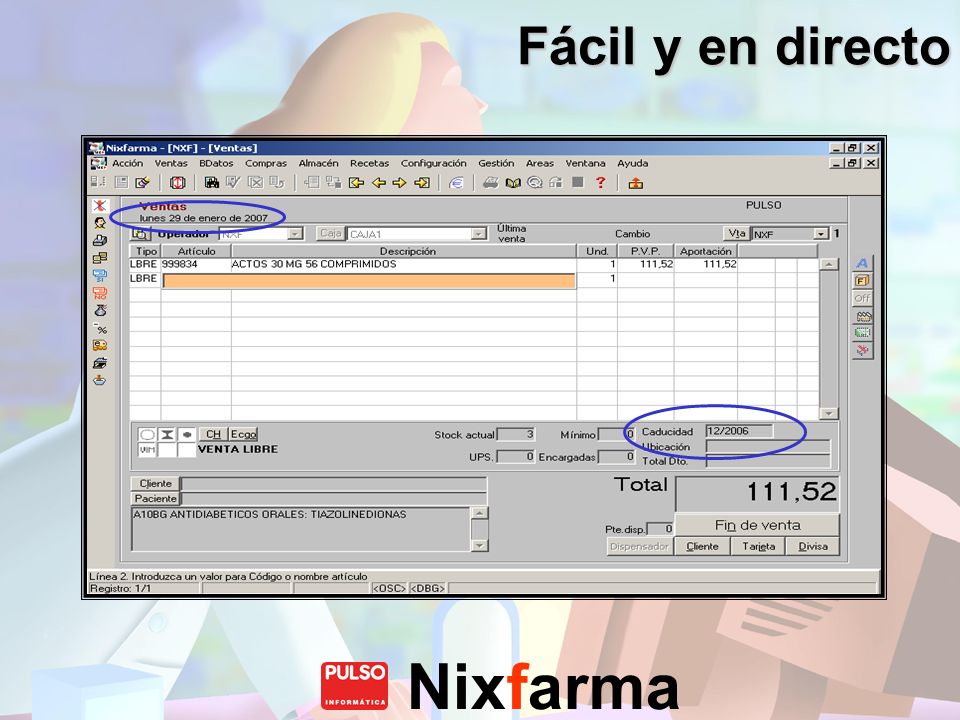Select the ACTOS 30 MG 56 COMPRIMIDOS cell
The height and width of the screenshot is (720, 960).
point(403,264)
